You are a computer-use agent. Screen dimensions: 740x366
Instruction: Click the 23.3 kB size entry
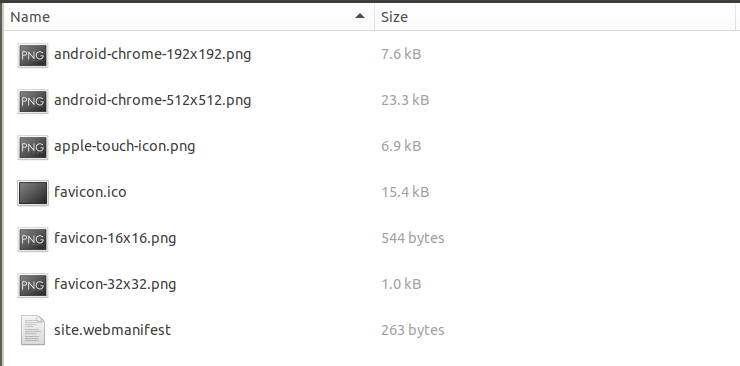click(x=405, y=100)
